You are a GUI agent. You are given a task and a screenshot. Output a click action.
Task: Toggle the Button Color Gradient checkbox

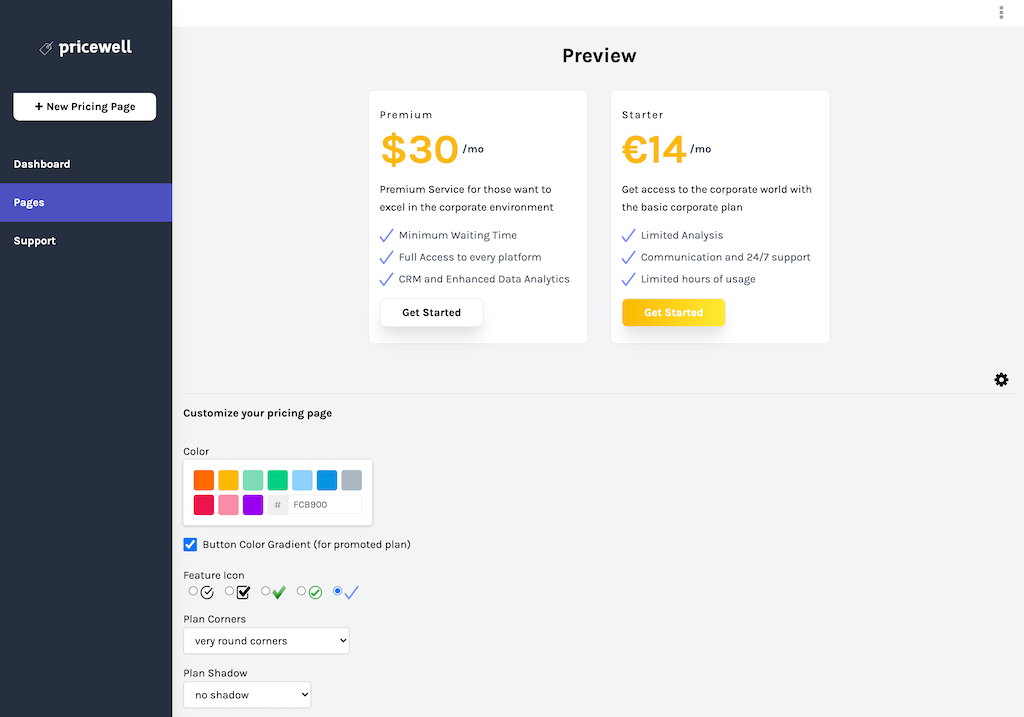pyautogui.click(x=190, y=545)
